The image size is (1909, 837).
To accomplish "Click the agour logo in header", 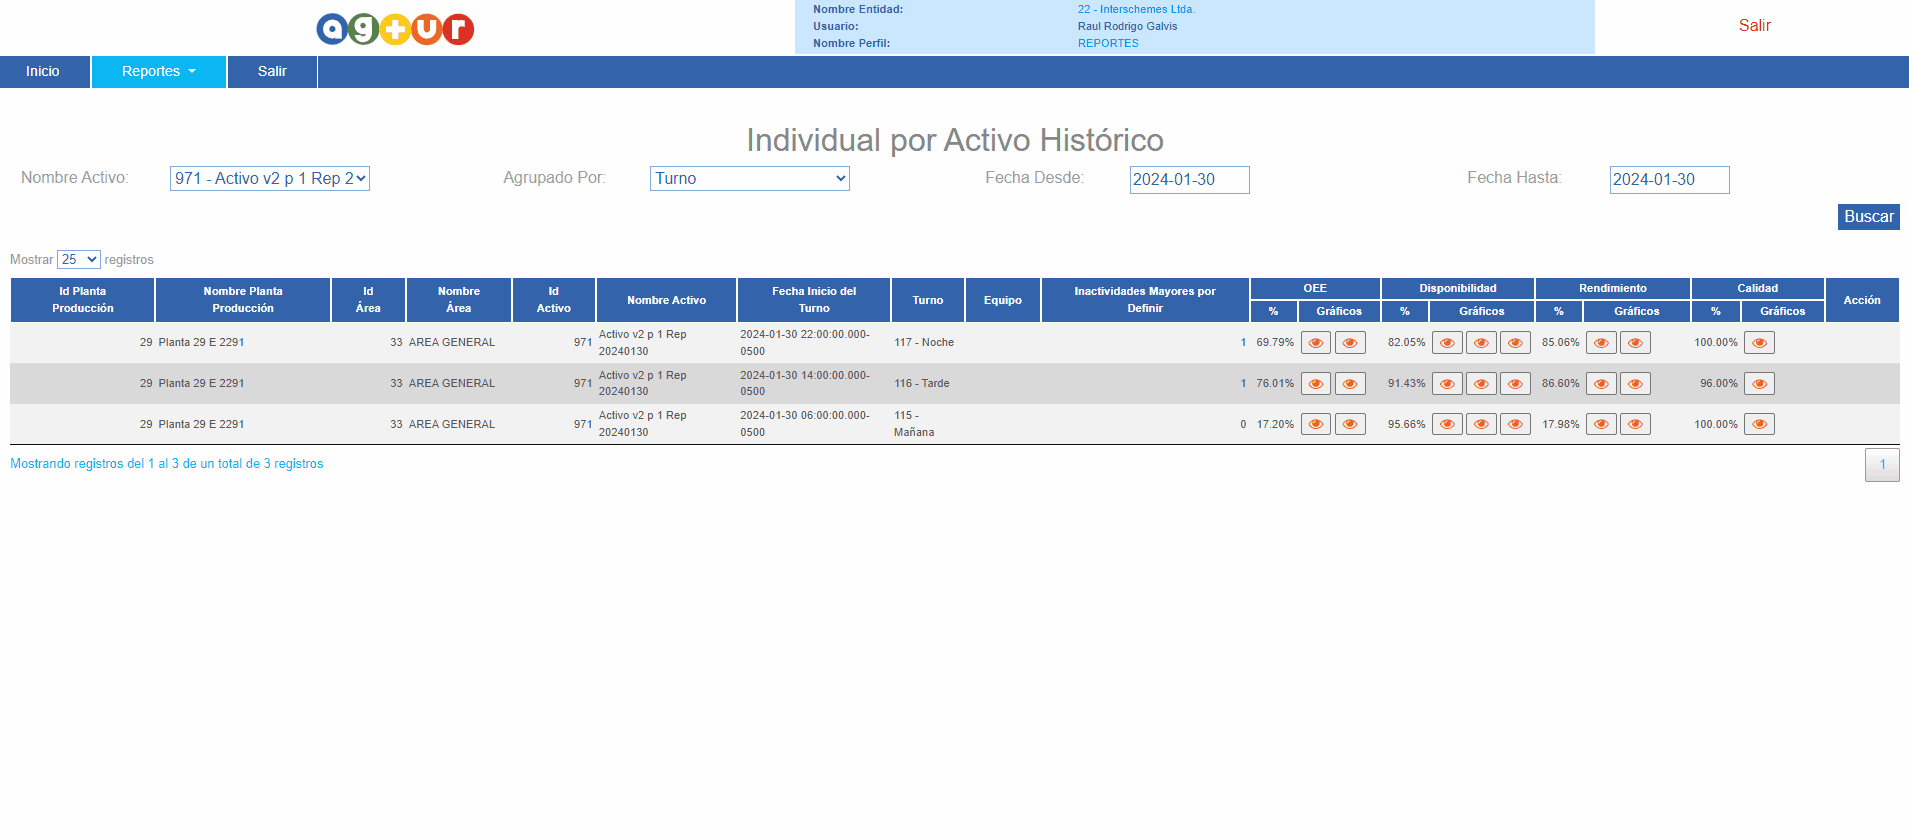I will point(395,29).
